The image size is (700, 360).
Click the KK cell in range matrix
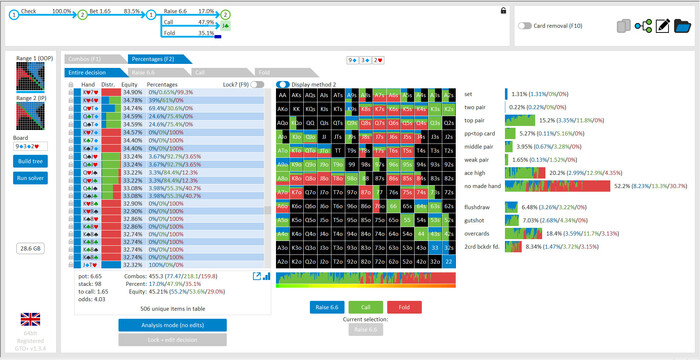296,109
